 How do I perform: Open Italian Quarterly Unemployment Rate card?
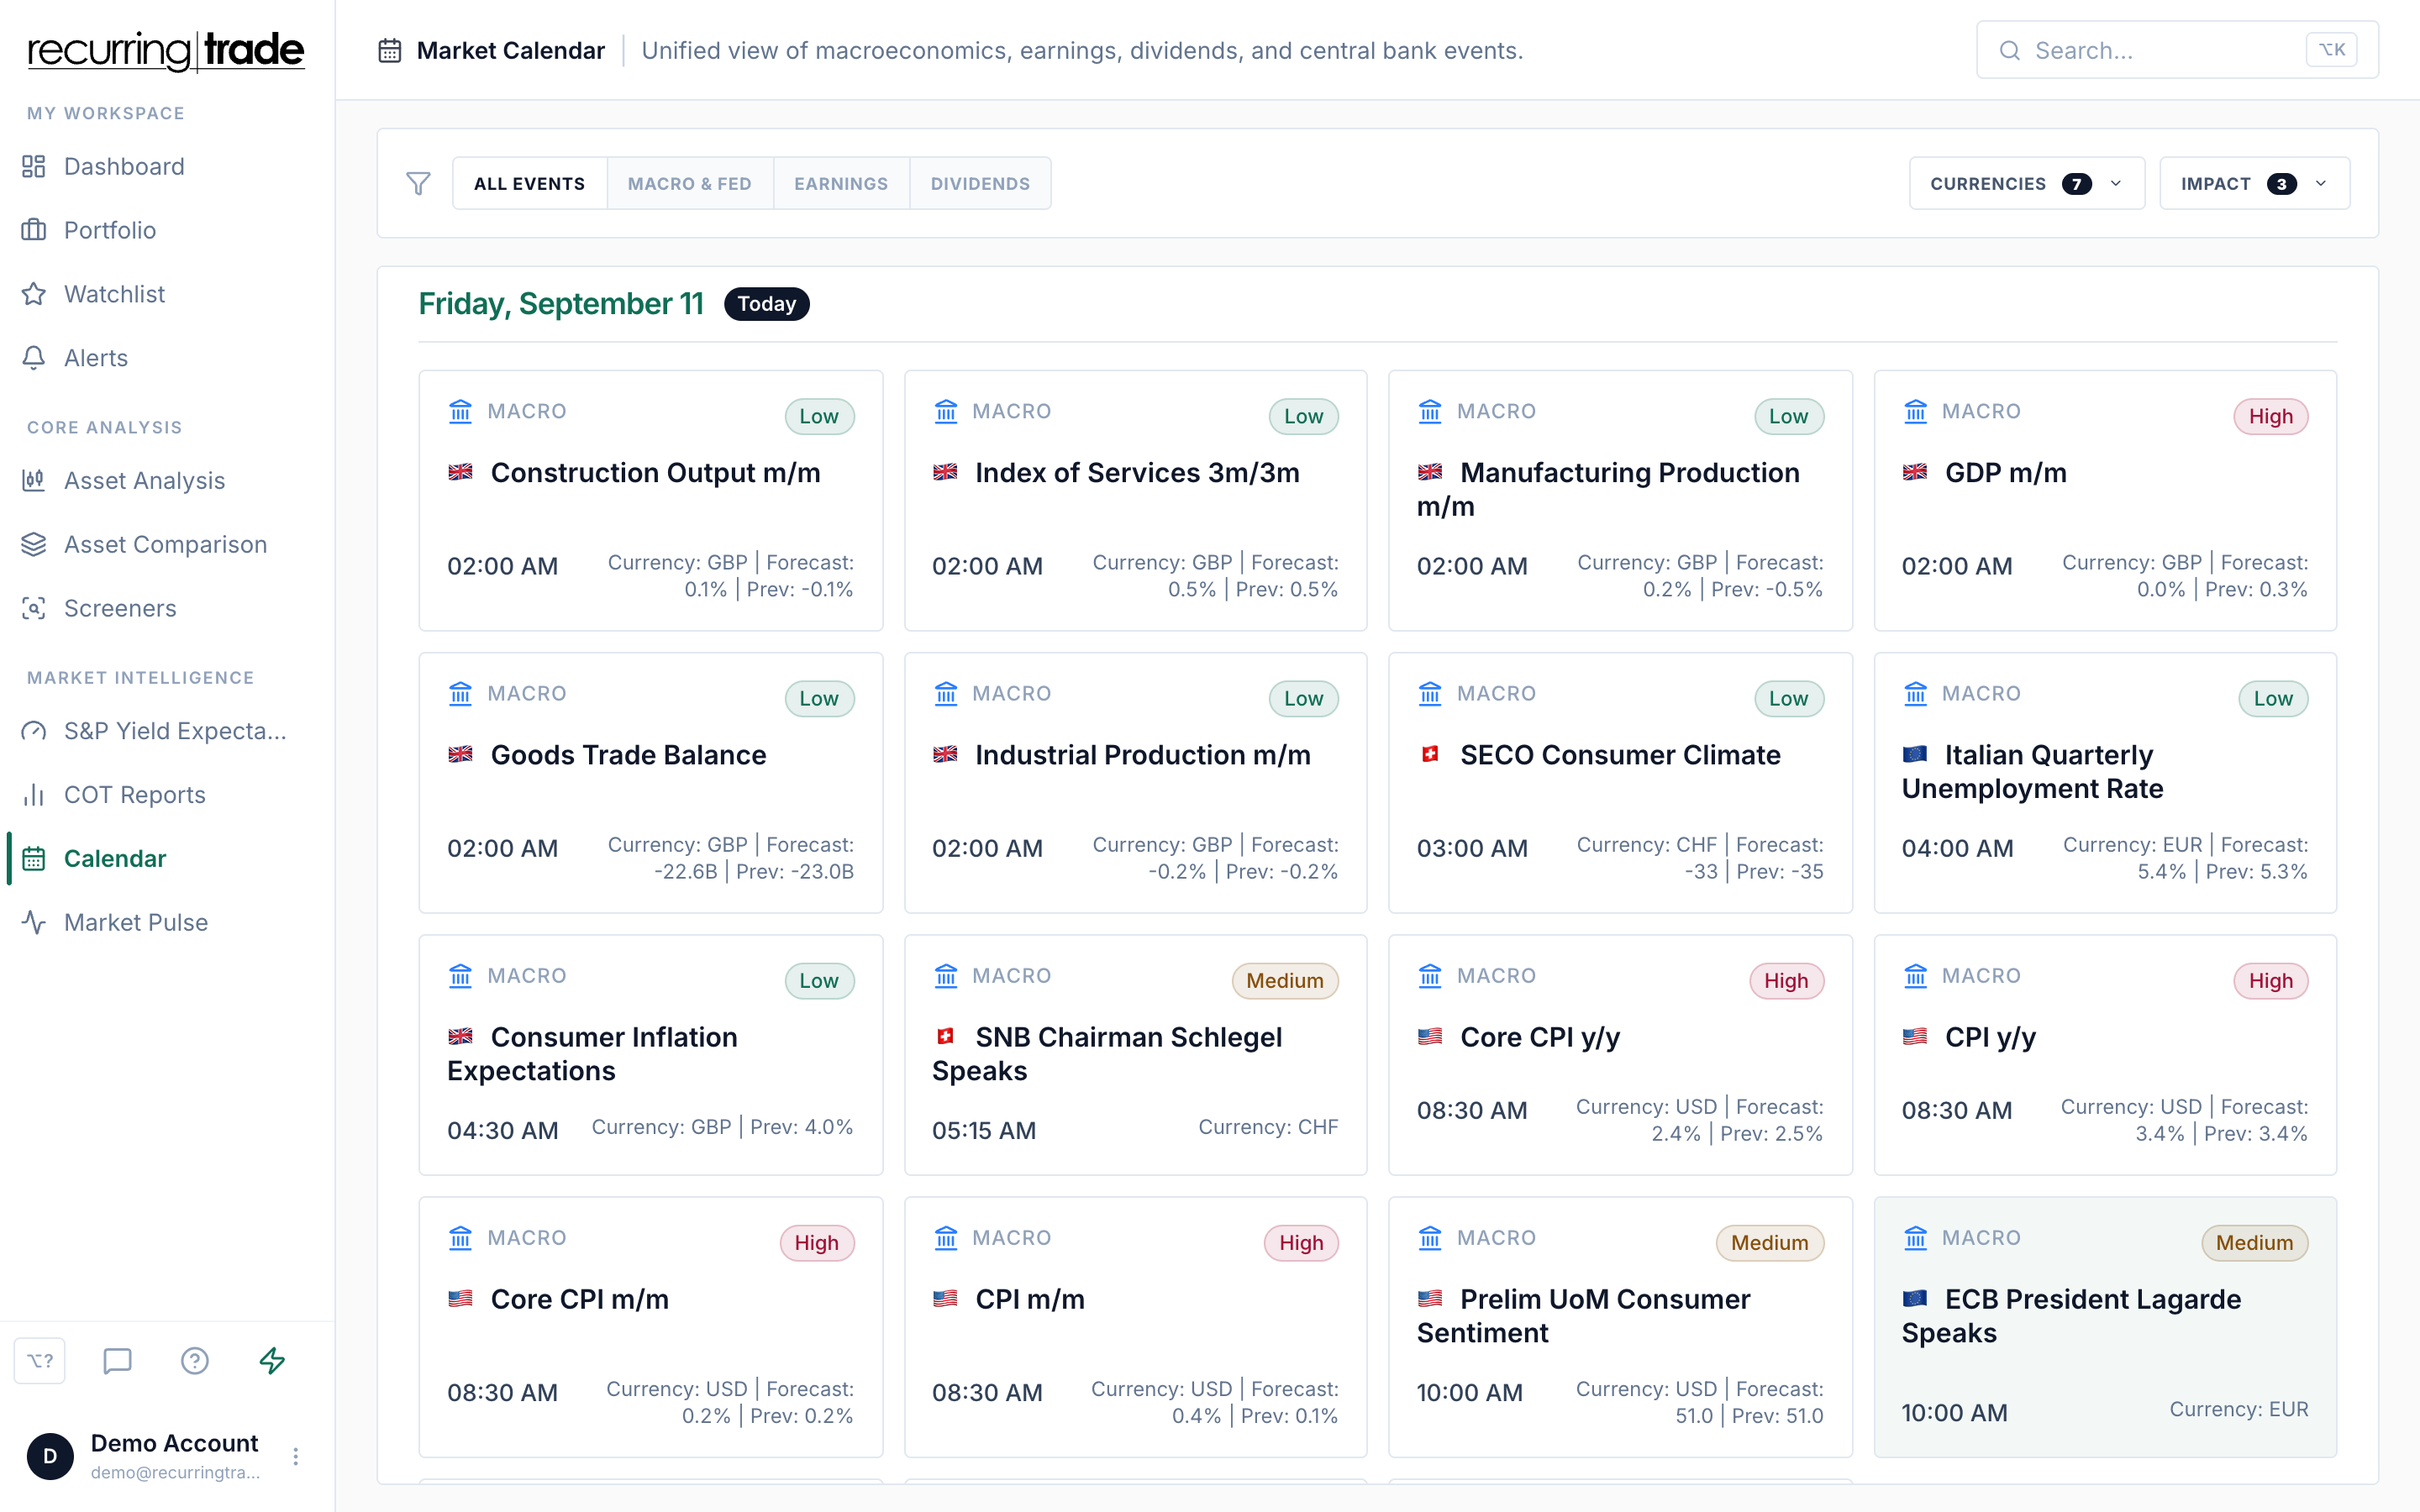[x=2105, y=782]
